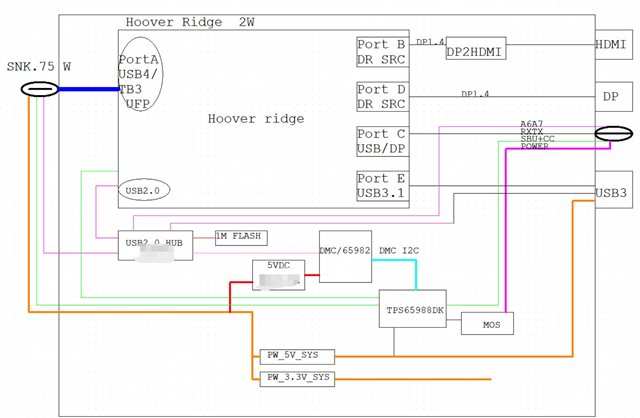
Task: Select the 'Hoover Ridge 2W' title text
Action: pyautogui.click(x=190, y=22)
